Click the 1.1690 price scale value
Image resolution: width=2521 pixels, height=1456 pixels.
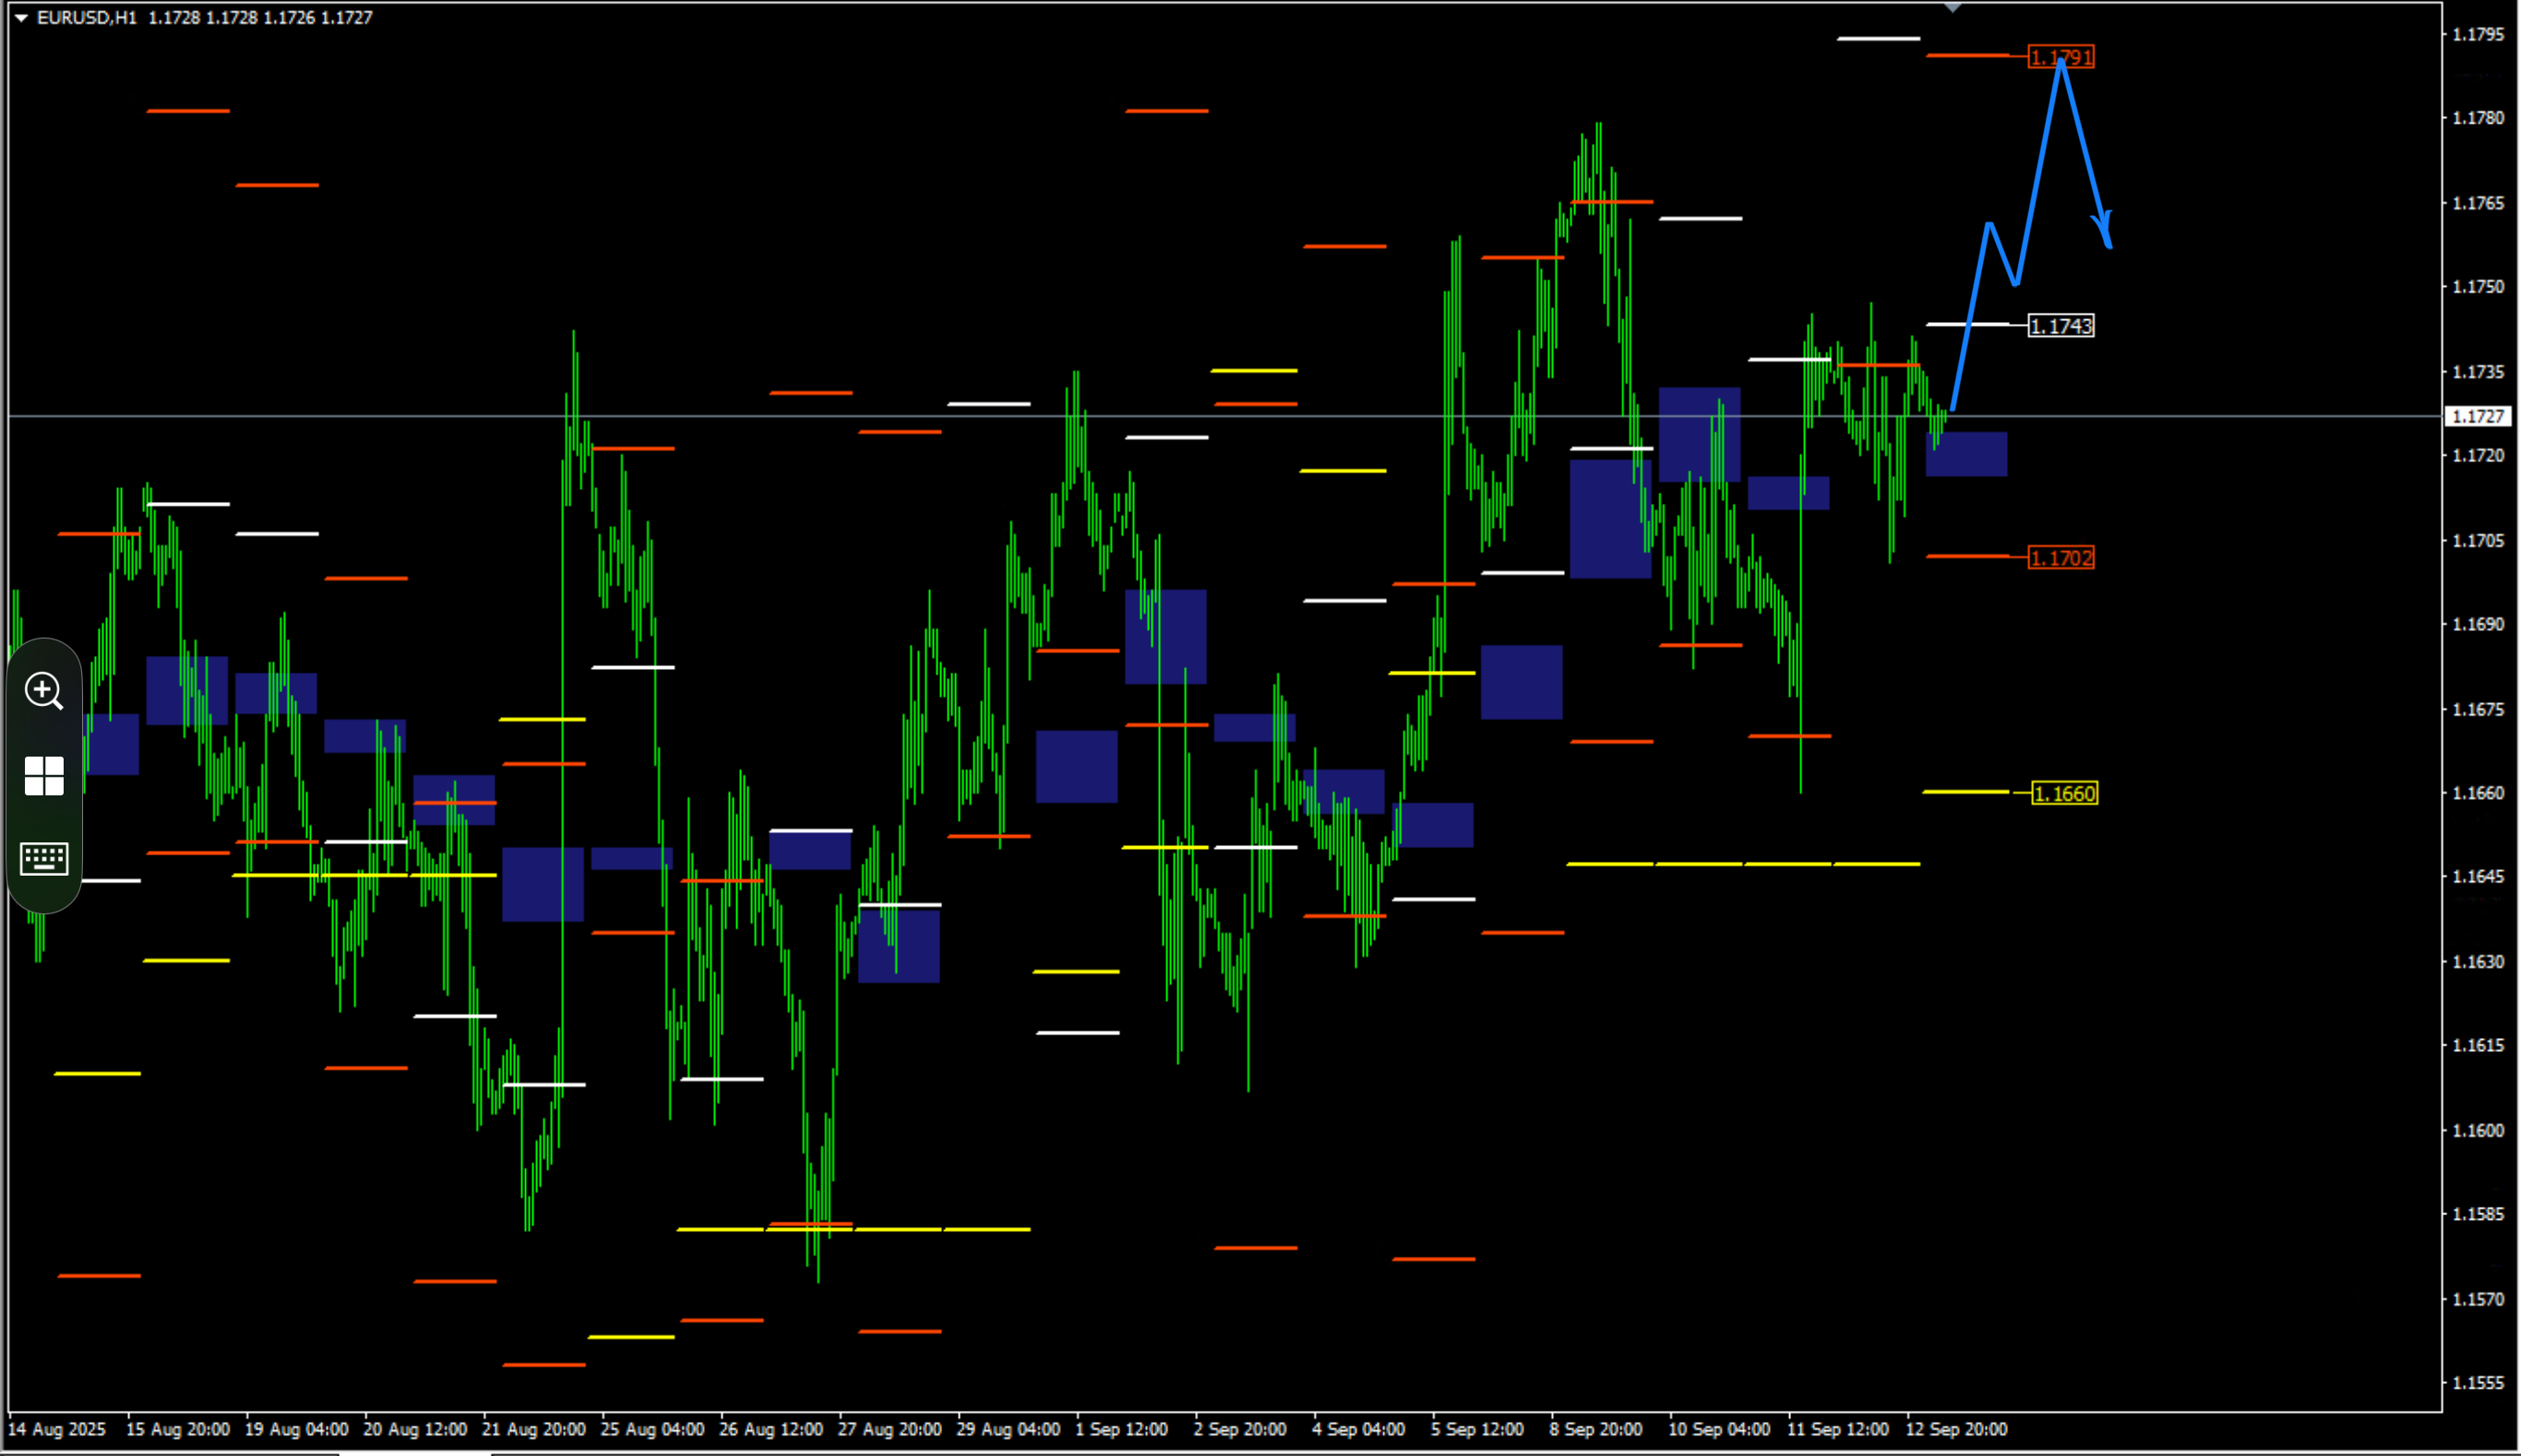click(2478, 624)
